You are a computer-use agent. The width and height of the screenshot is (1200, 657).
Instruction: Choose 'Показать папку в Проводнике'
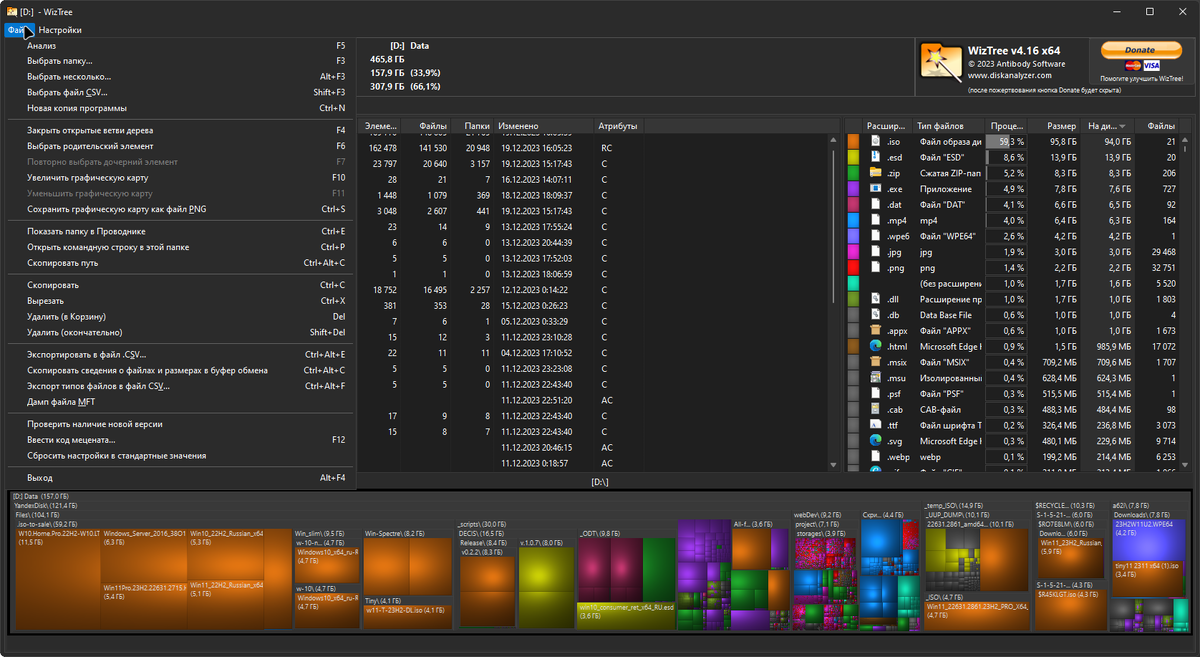181,231
